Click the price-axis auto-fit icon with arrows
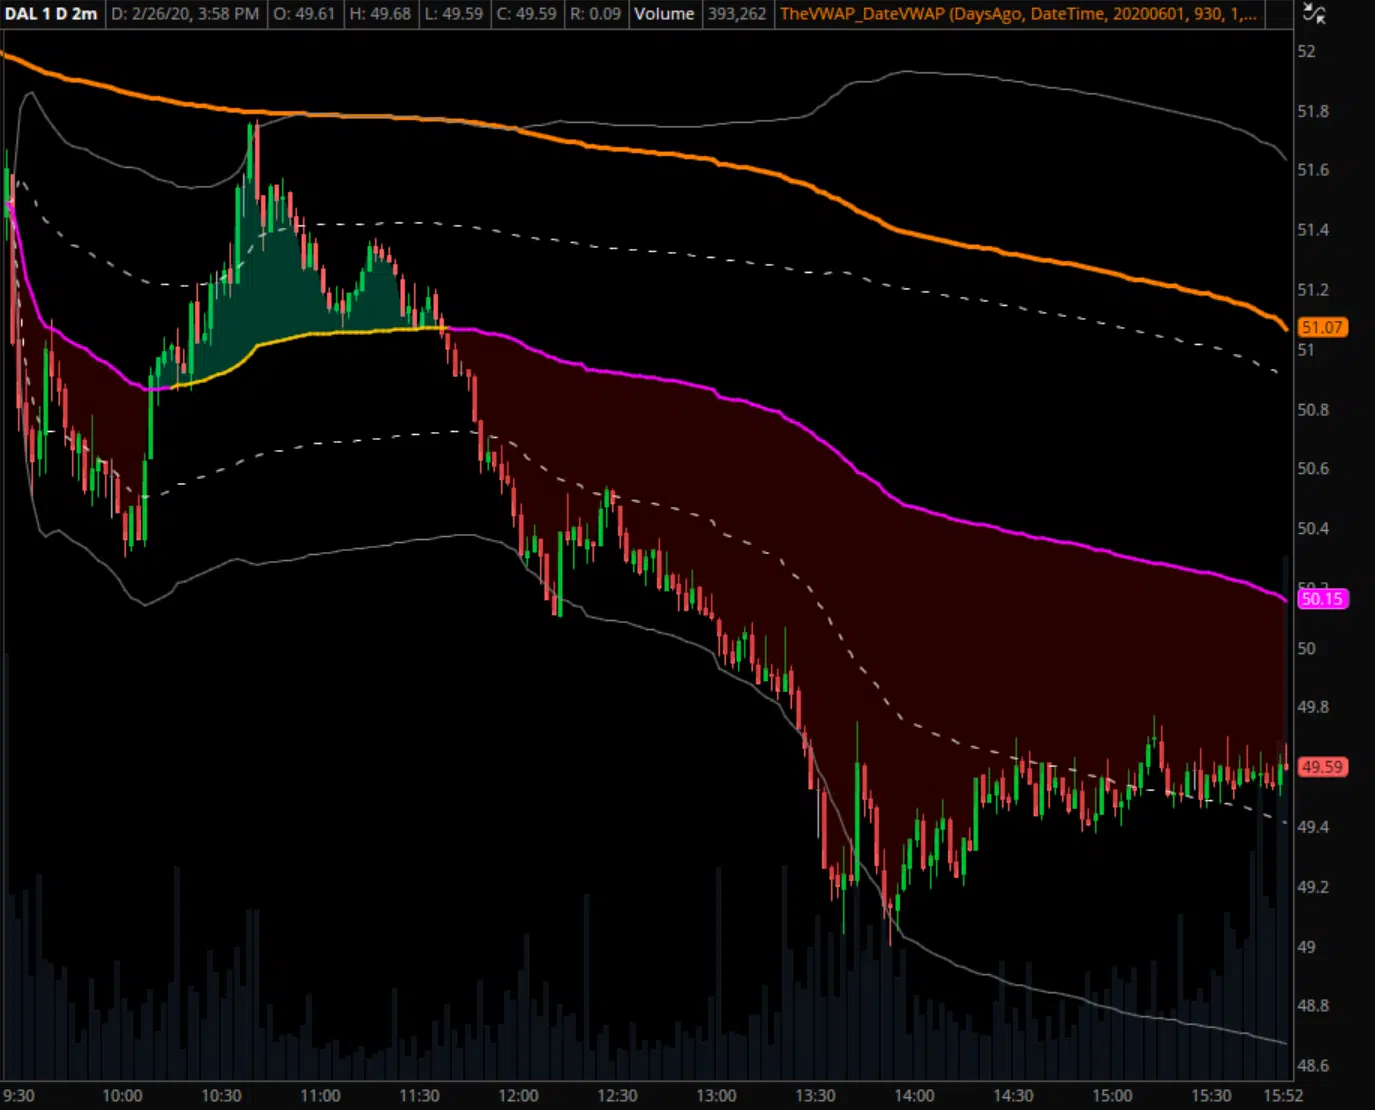The width and height of the screenshot is (1375, 1110). [1315, 14]
